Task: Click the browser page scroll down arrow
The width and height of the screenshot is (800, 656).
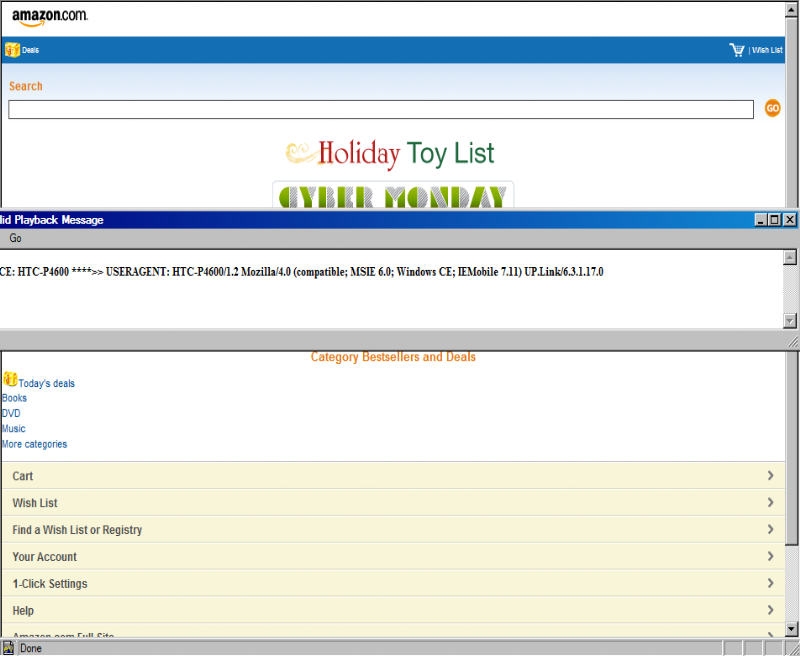Action: [x=791, y=629]
